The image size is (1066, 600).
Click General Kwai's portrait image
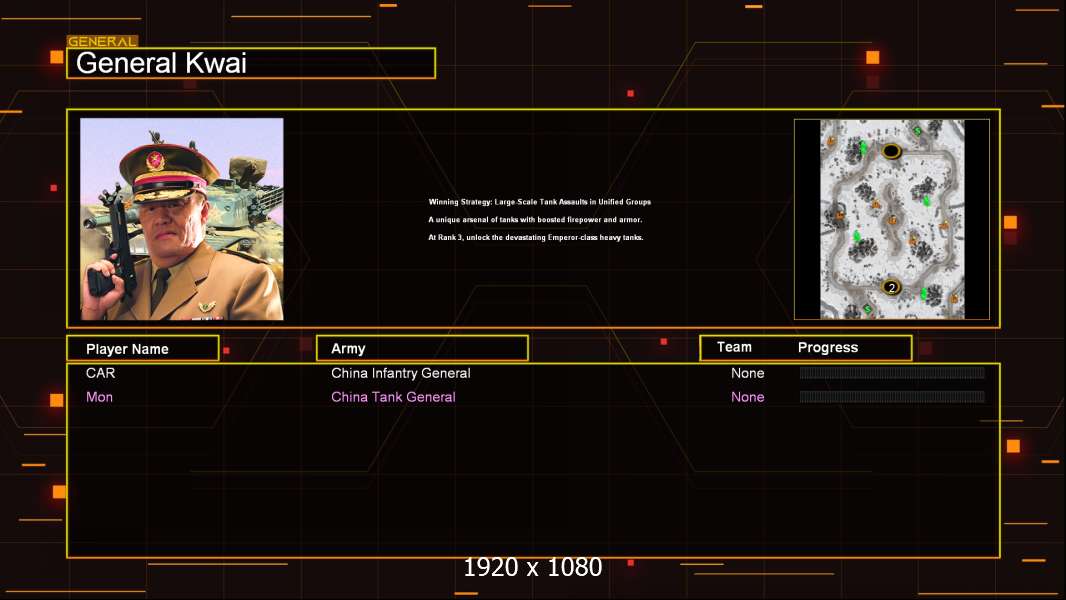[182, 219]
